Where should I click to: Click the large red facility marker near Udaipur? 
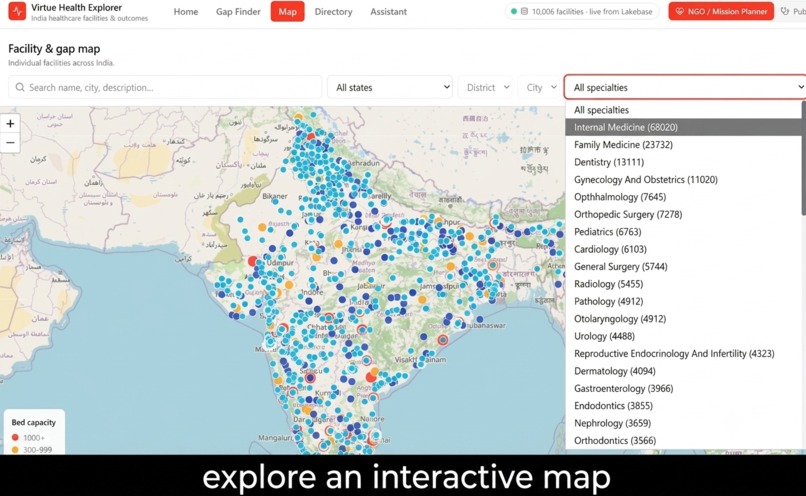pos(252,261)
